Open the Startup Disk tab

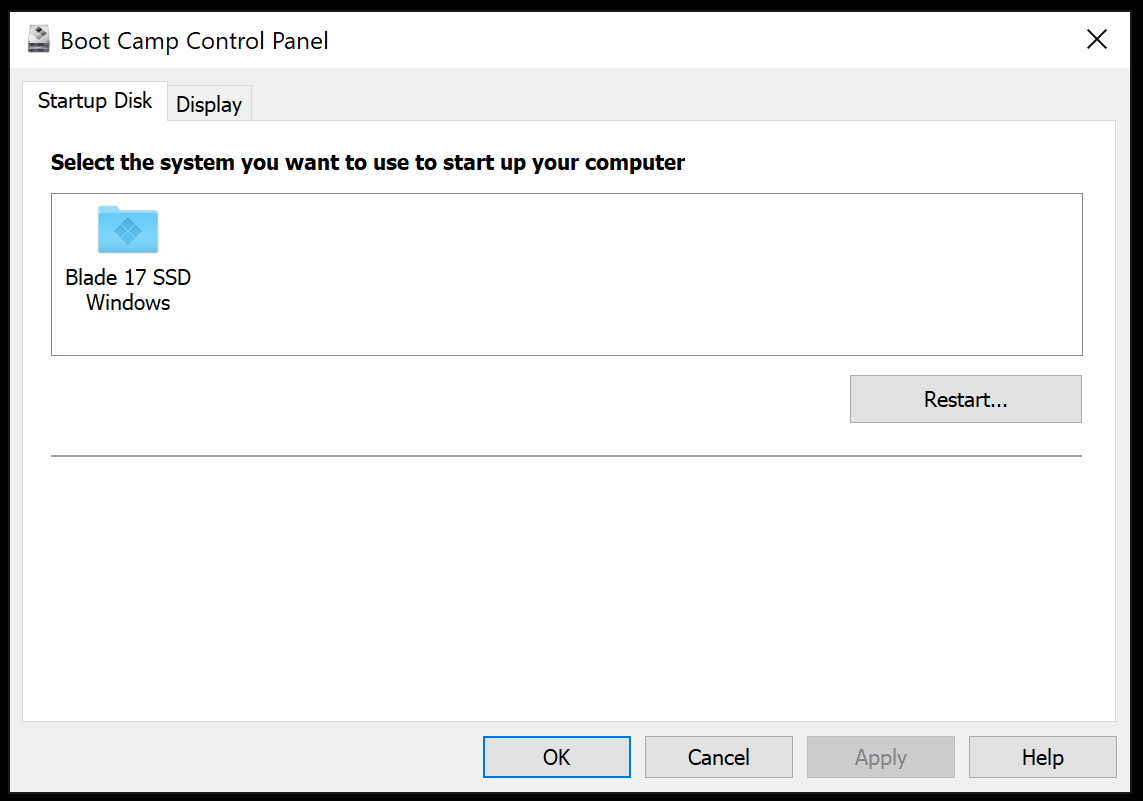95,101
